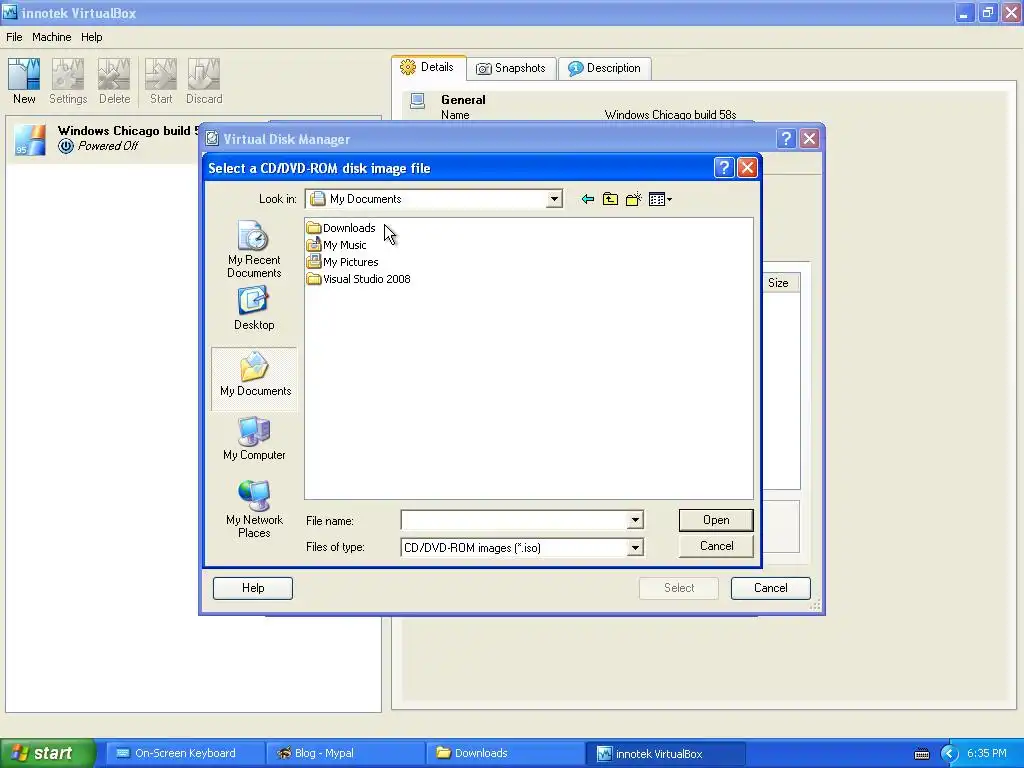The image size is (1024, 768).
Task: Open My Computer in places bar
Action: coord(254,439)
